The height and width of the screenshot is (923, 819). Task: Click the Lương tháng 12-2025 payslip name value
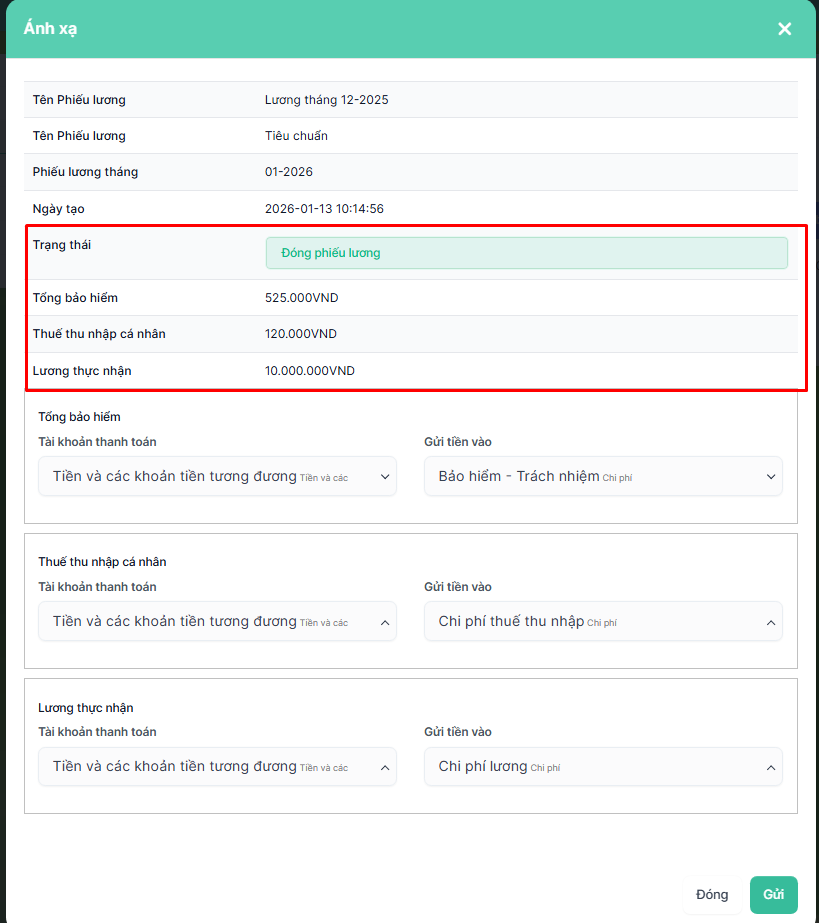(x=326, y=100)
